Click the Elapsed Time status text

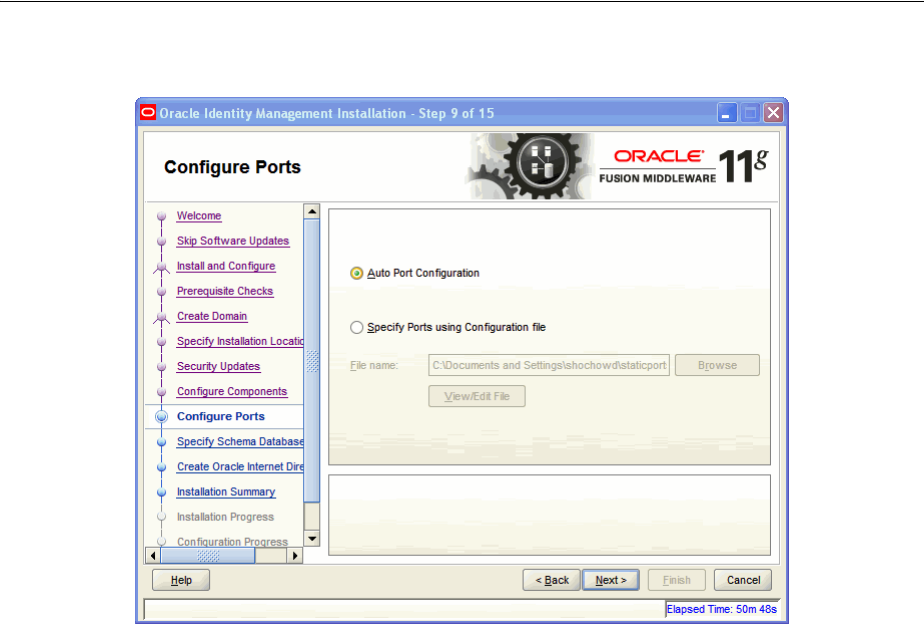coord(721,609)
